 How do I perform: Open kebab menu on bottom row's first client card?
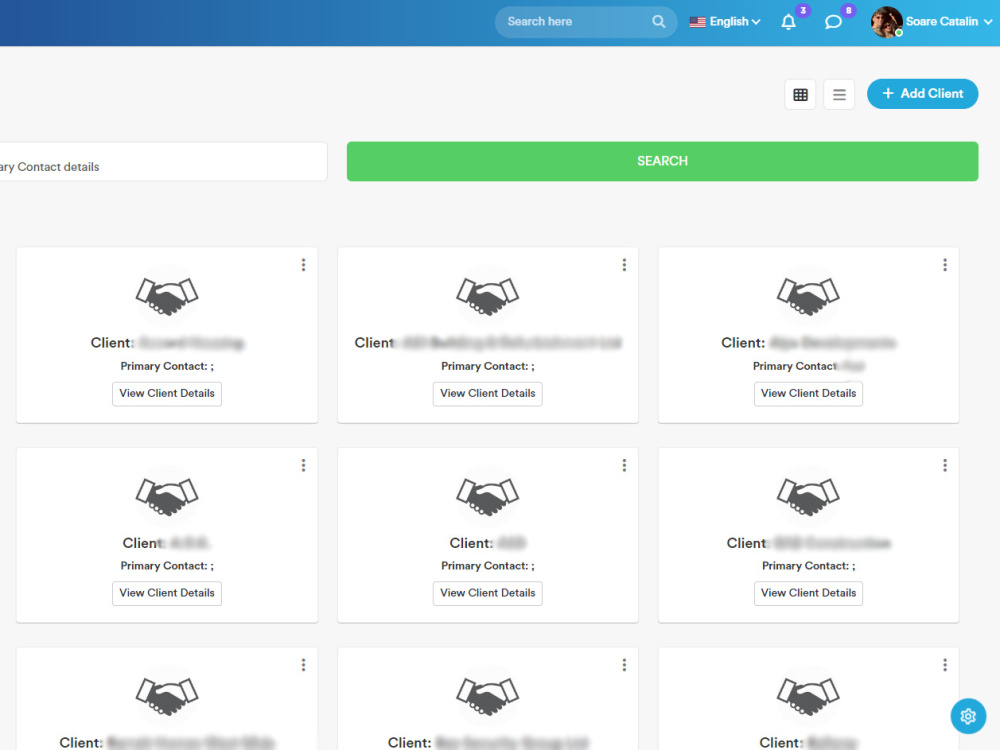[x=304, y=665]
